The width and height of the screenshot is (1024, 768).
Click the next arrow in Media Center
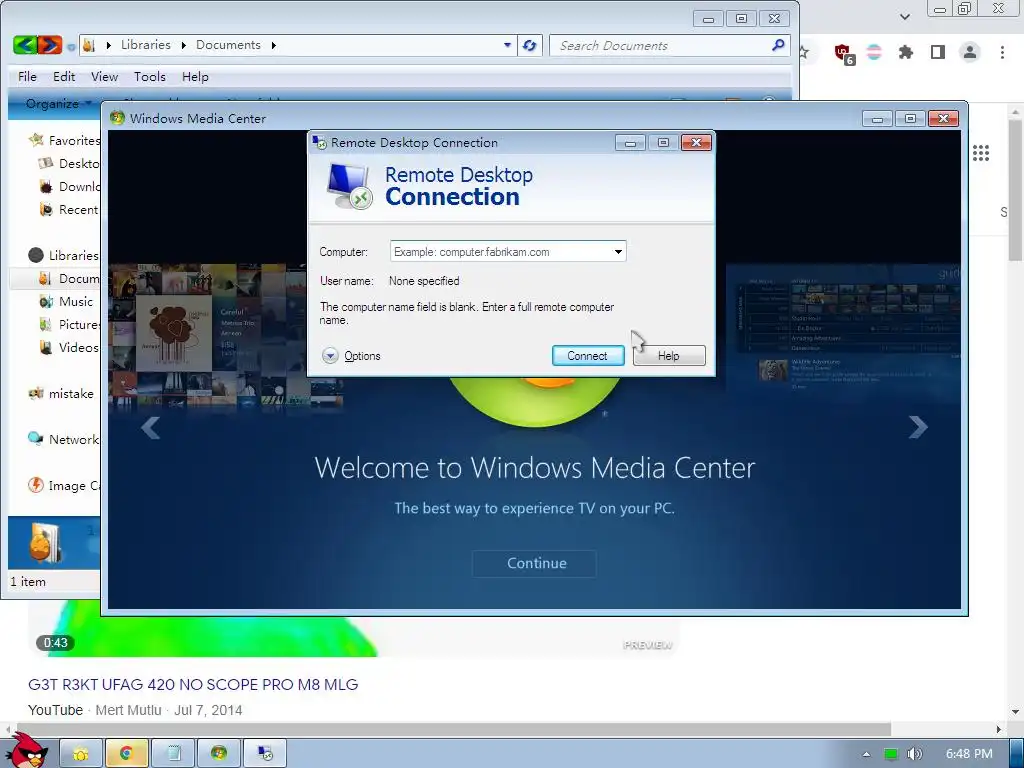918,427
